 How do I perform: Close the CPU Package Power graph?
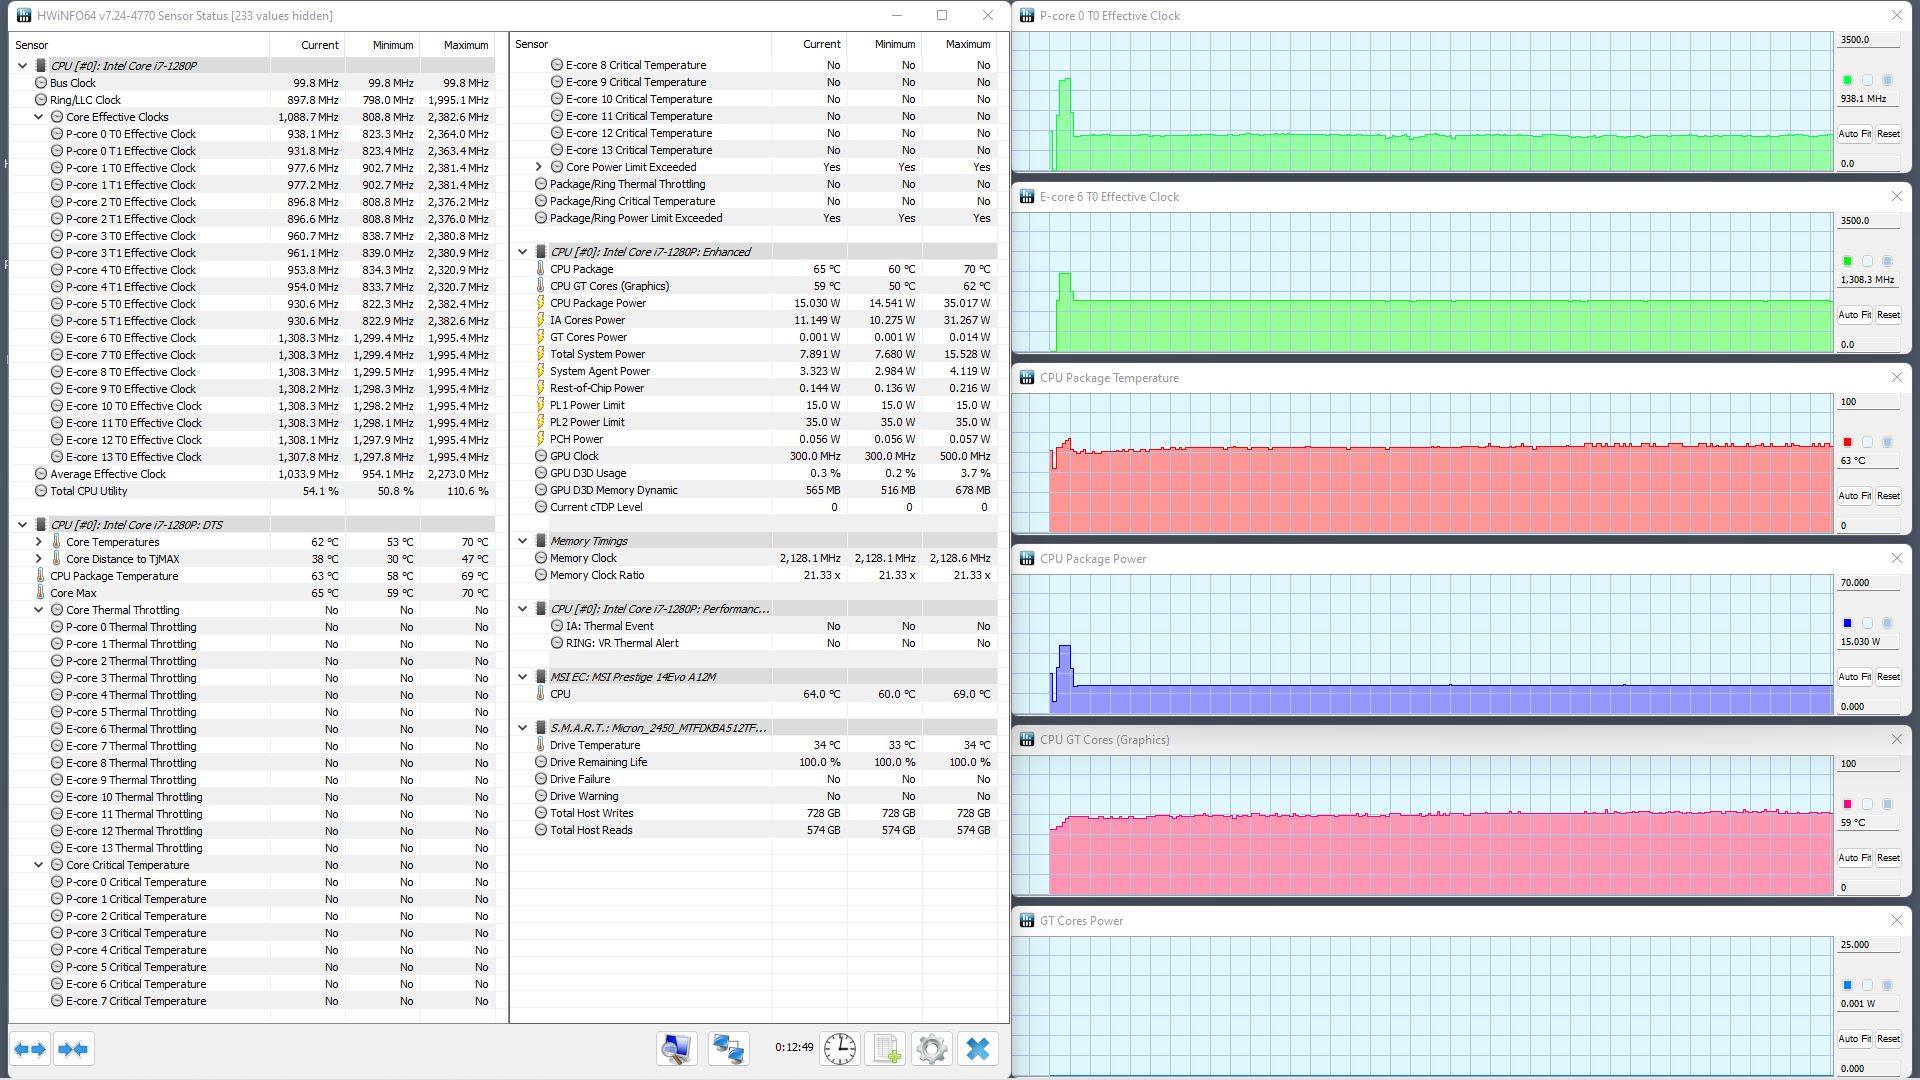coord(1896,558)
